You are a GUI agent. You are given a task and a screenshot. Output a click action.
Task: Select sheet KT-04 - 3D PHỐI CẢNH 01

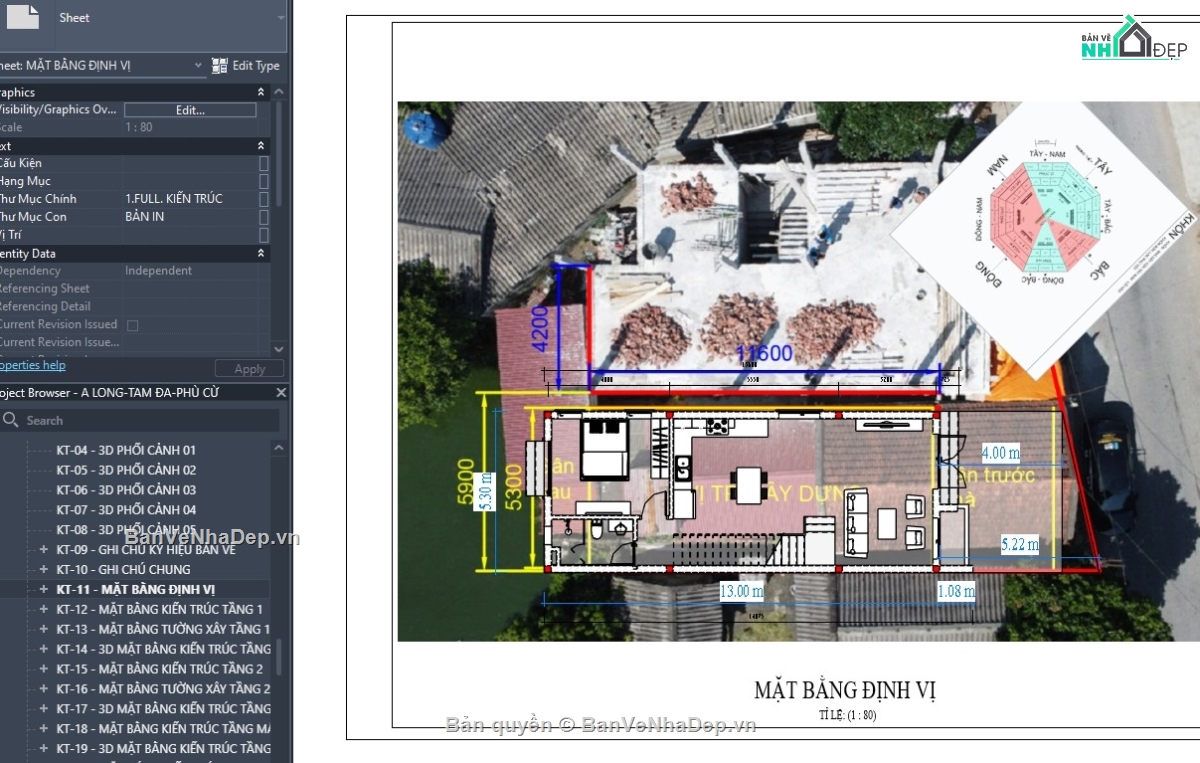click(x=126, y=451)
